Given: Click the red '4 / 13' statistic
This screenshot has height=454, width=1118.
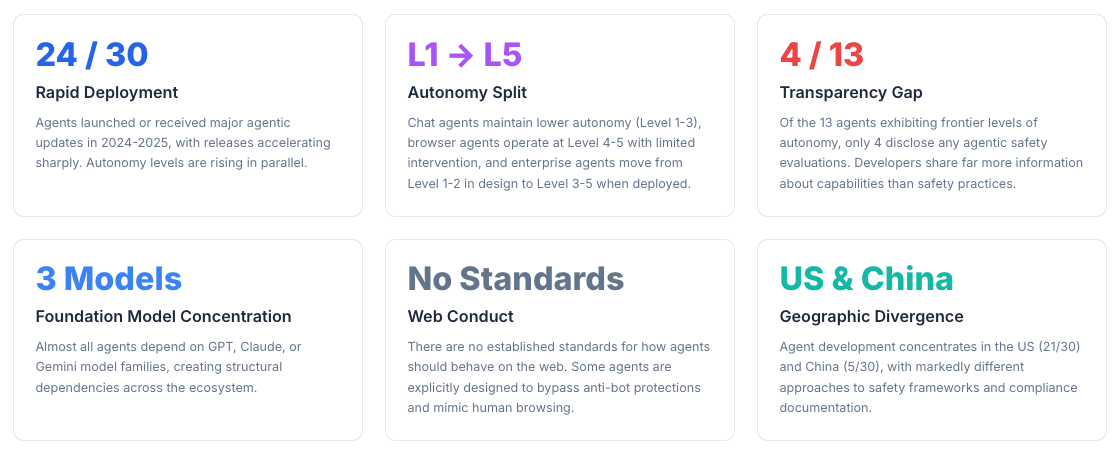Looking at the screenshot, I should point(821,54).
